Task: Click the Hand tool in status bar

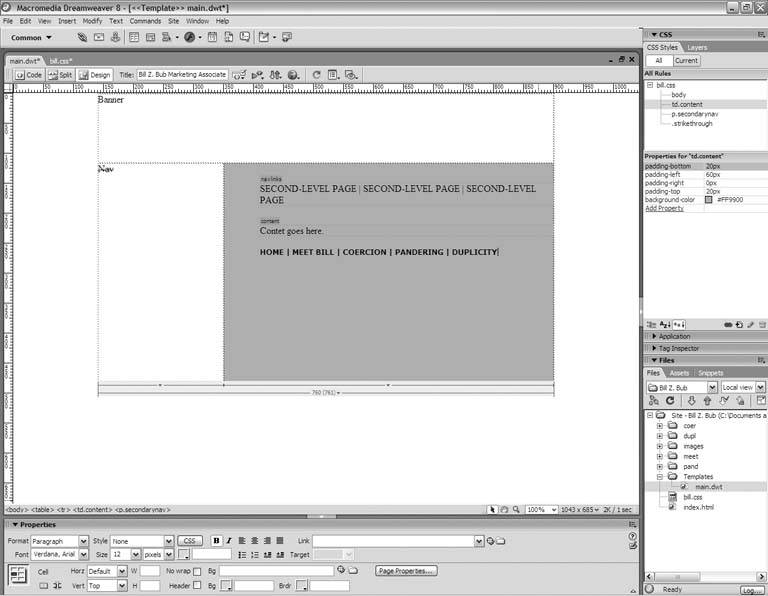Action: point(504,510)
